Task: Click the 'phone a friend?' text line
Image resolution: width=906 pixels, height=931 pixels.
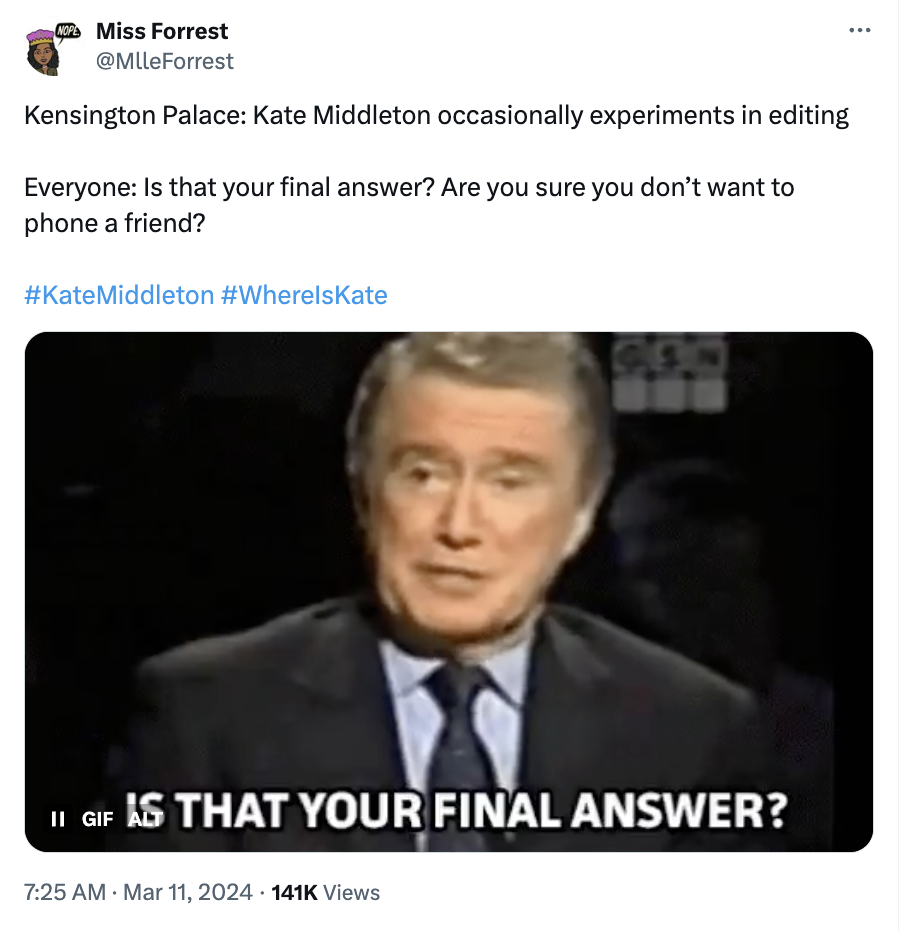Action: (115, 224)
